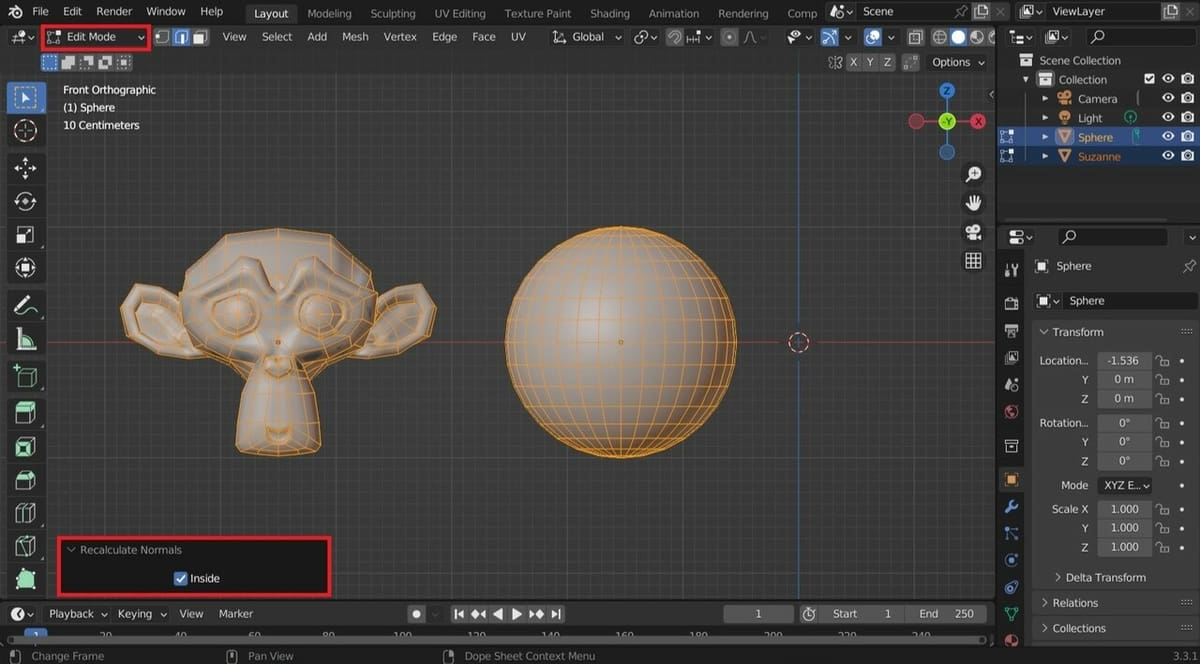Jump to the last frame
The image size is (1200, 664).
(x=556, y=614)
